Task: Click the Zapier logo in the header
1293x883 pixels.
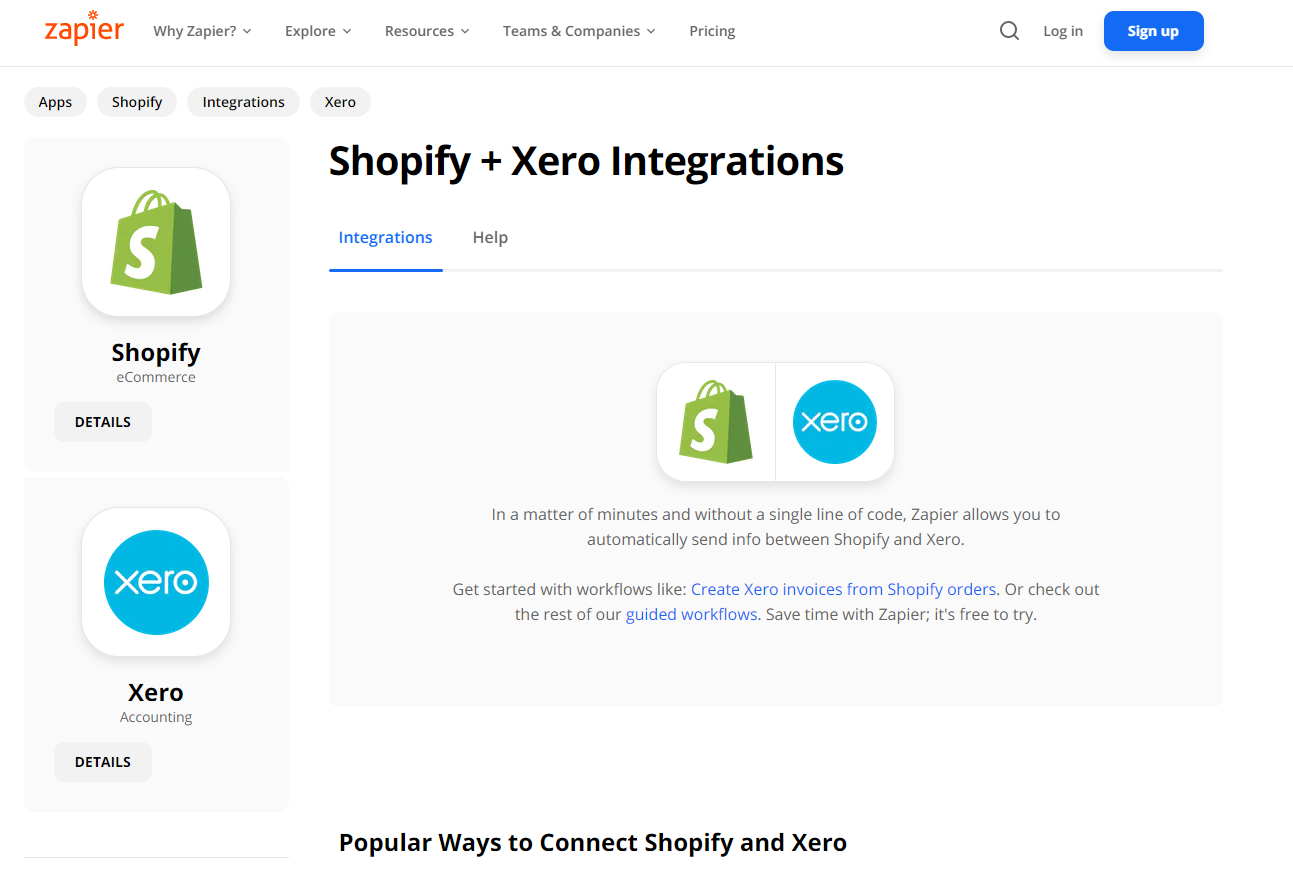Action: click(84, 28)
